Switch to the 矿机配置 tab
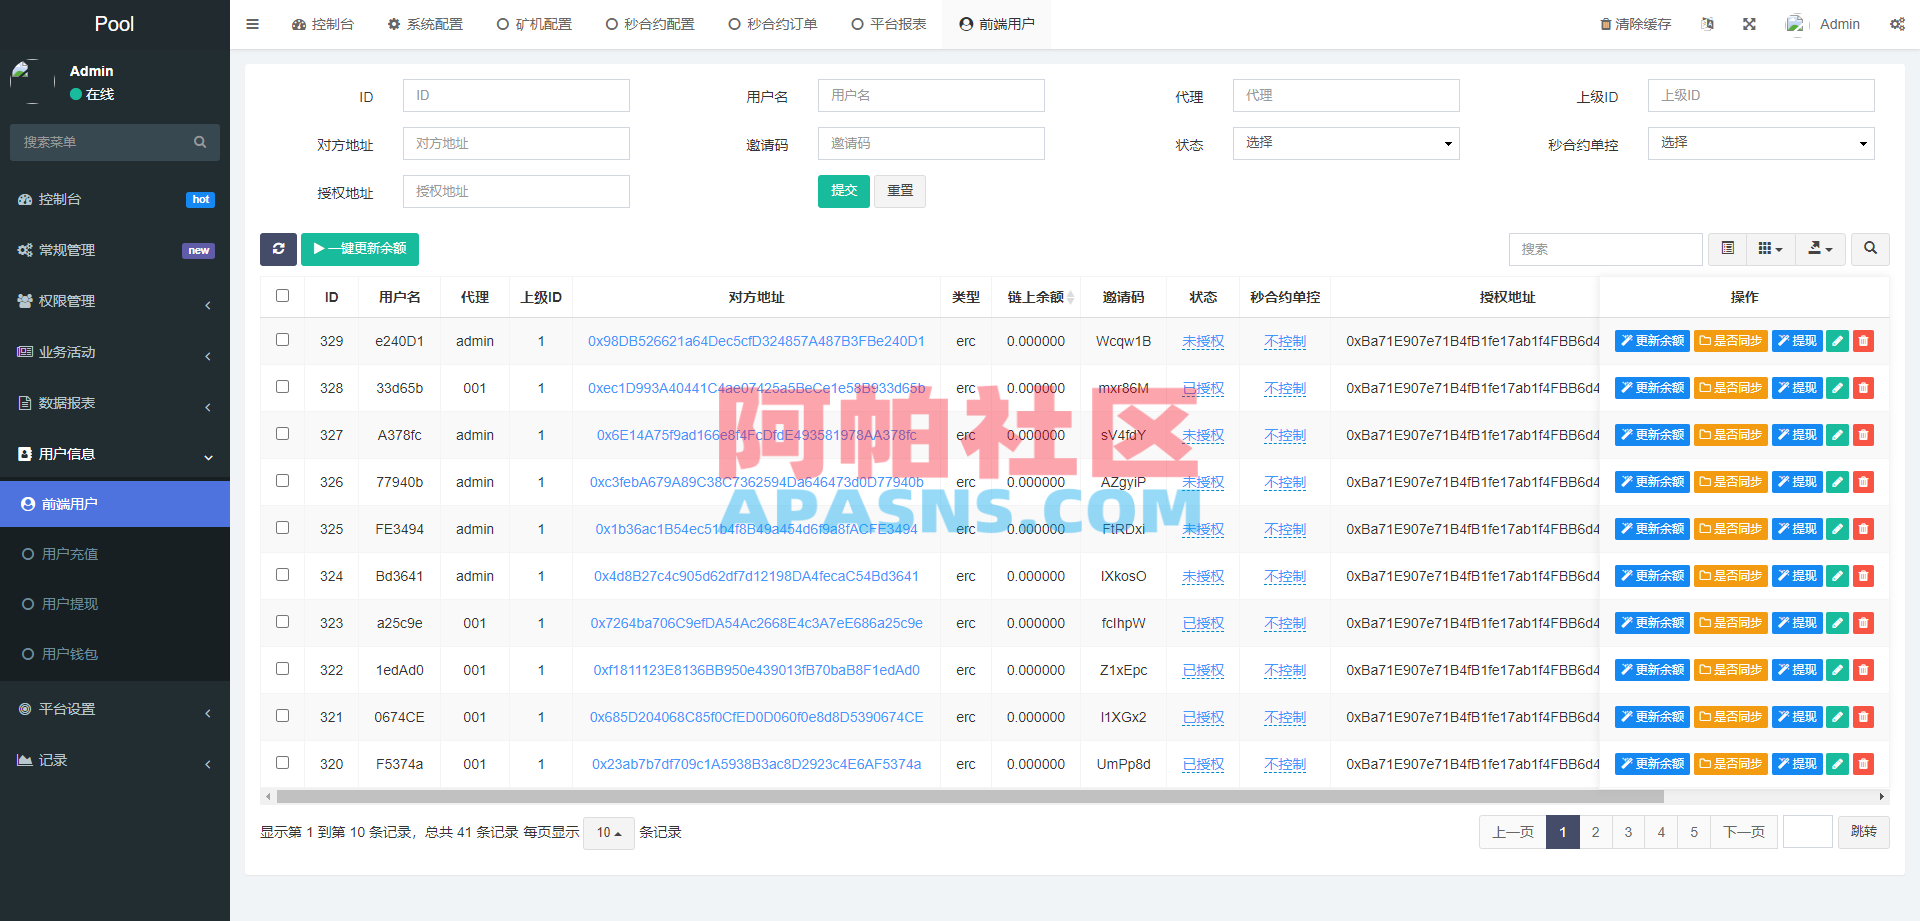Image resolution: width=1920 pixels, height=921 pixels. click(x=534, y=23)
